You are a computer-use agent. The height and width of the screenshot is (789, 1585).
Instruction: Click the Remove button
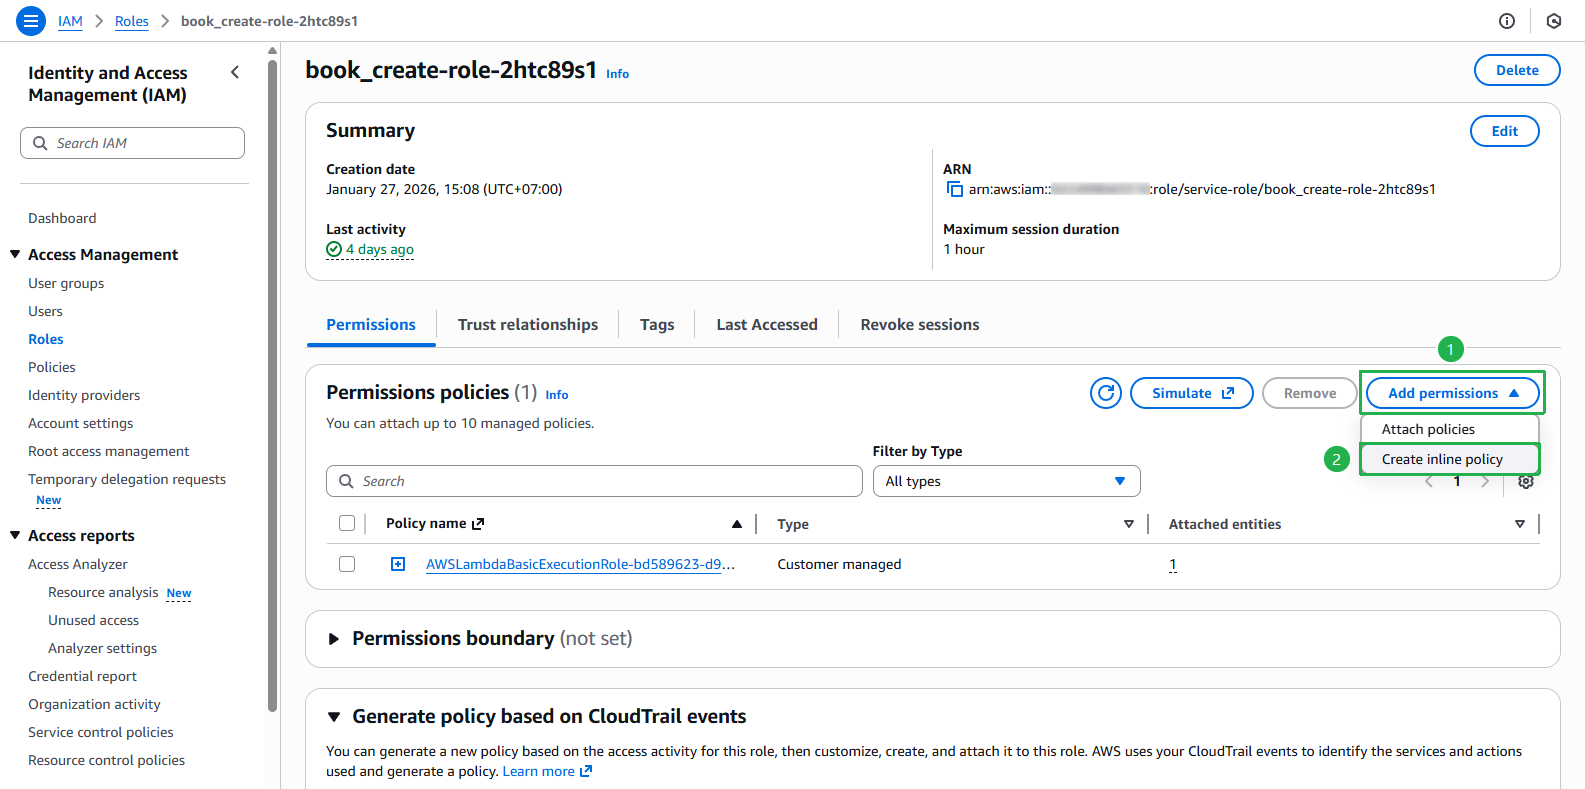click(x=1309, y=393)
